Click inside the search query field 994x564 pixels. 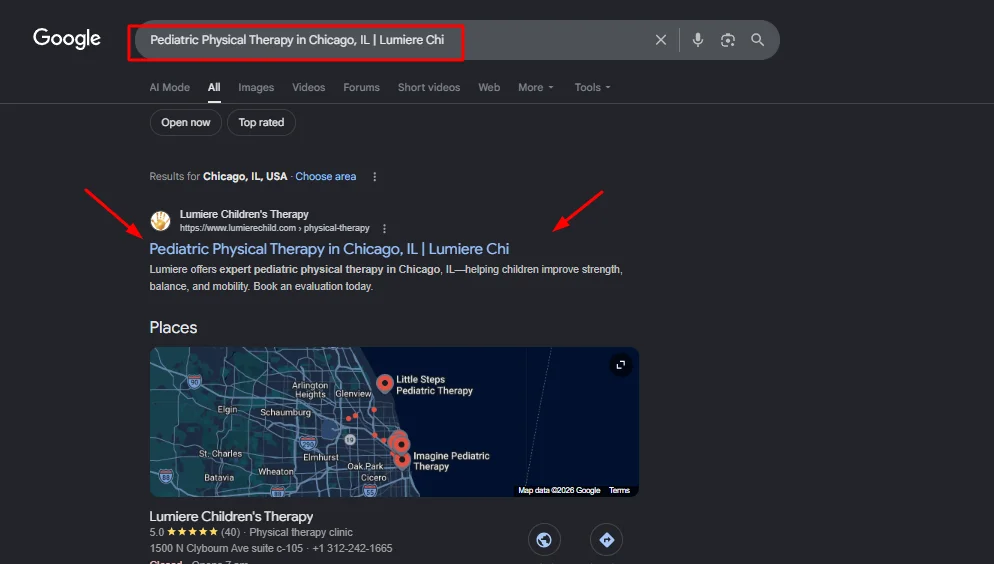point(393,40)
